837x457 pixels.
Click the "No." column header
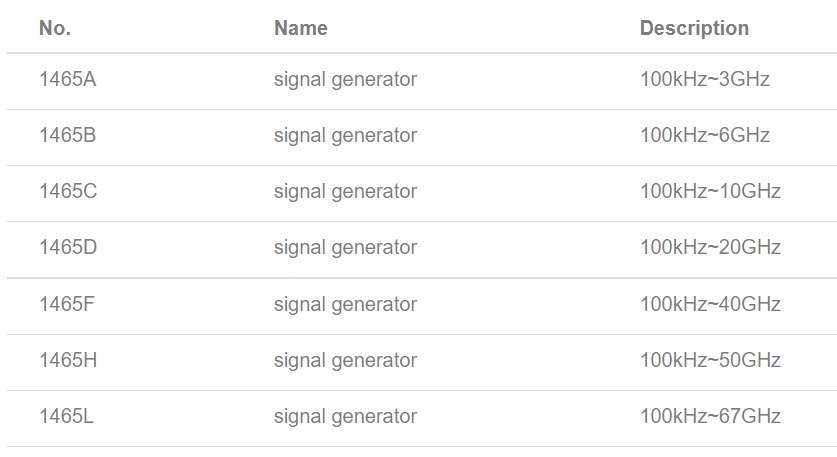coord(55,28)
